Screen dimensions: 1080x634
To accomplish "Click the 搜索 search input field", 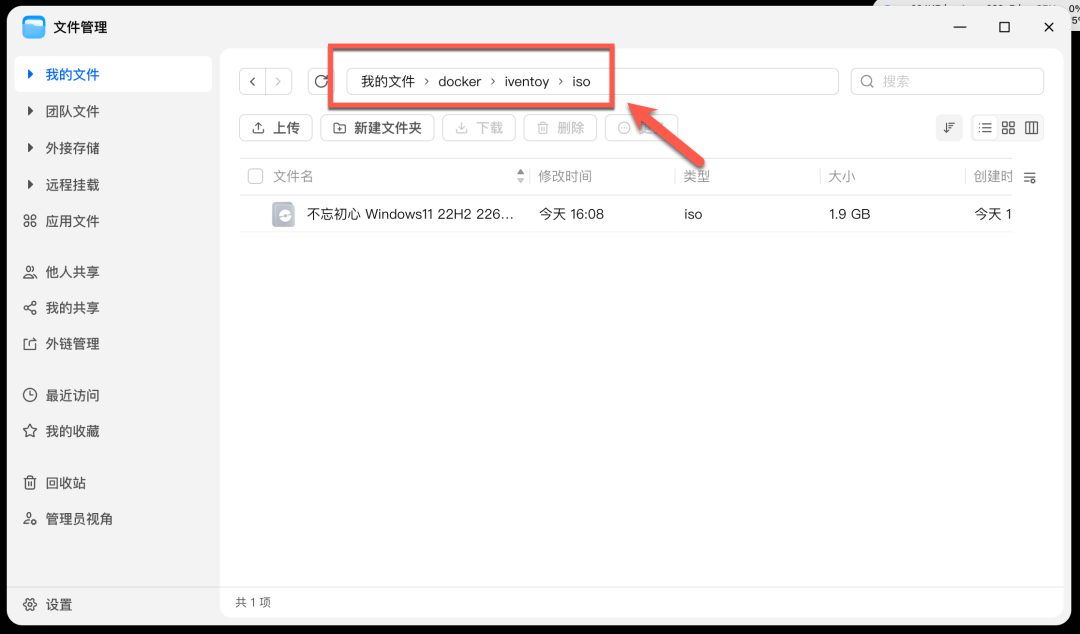I will click(947, 81).
